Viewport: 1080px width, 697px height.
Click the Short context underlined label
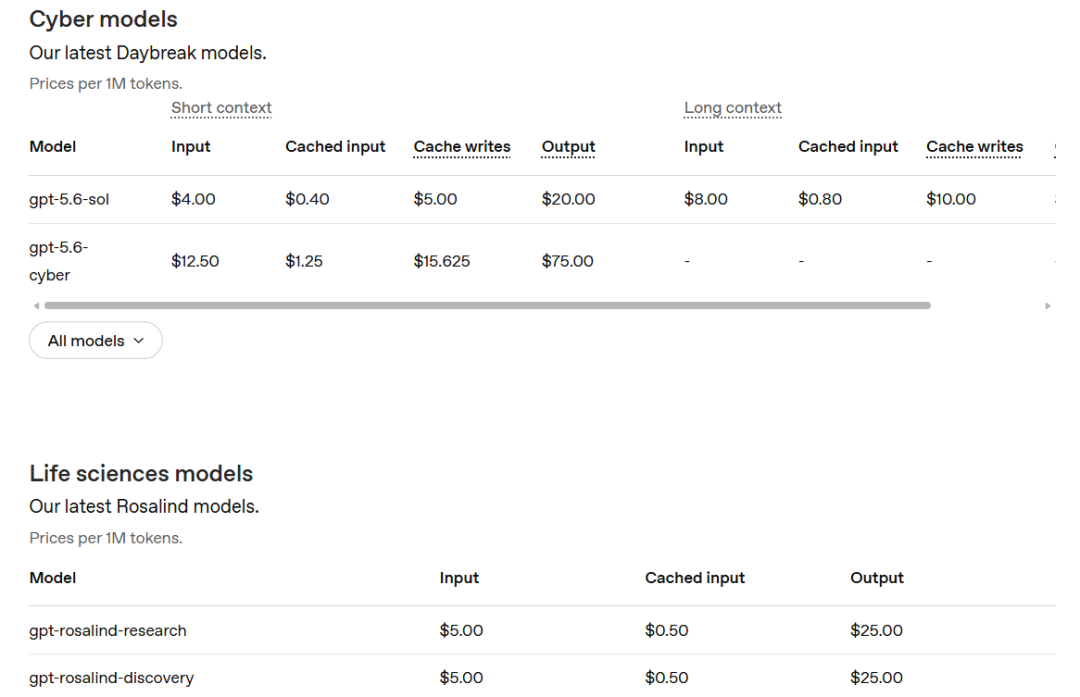coord(221,108)
